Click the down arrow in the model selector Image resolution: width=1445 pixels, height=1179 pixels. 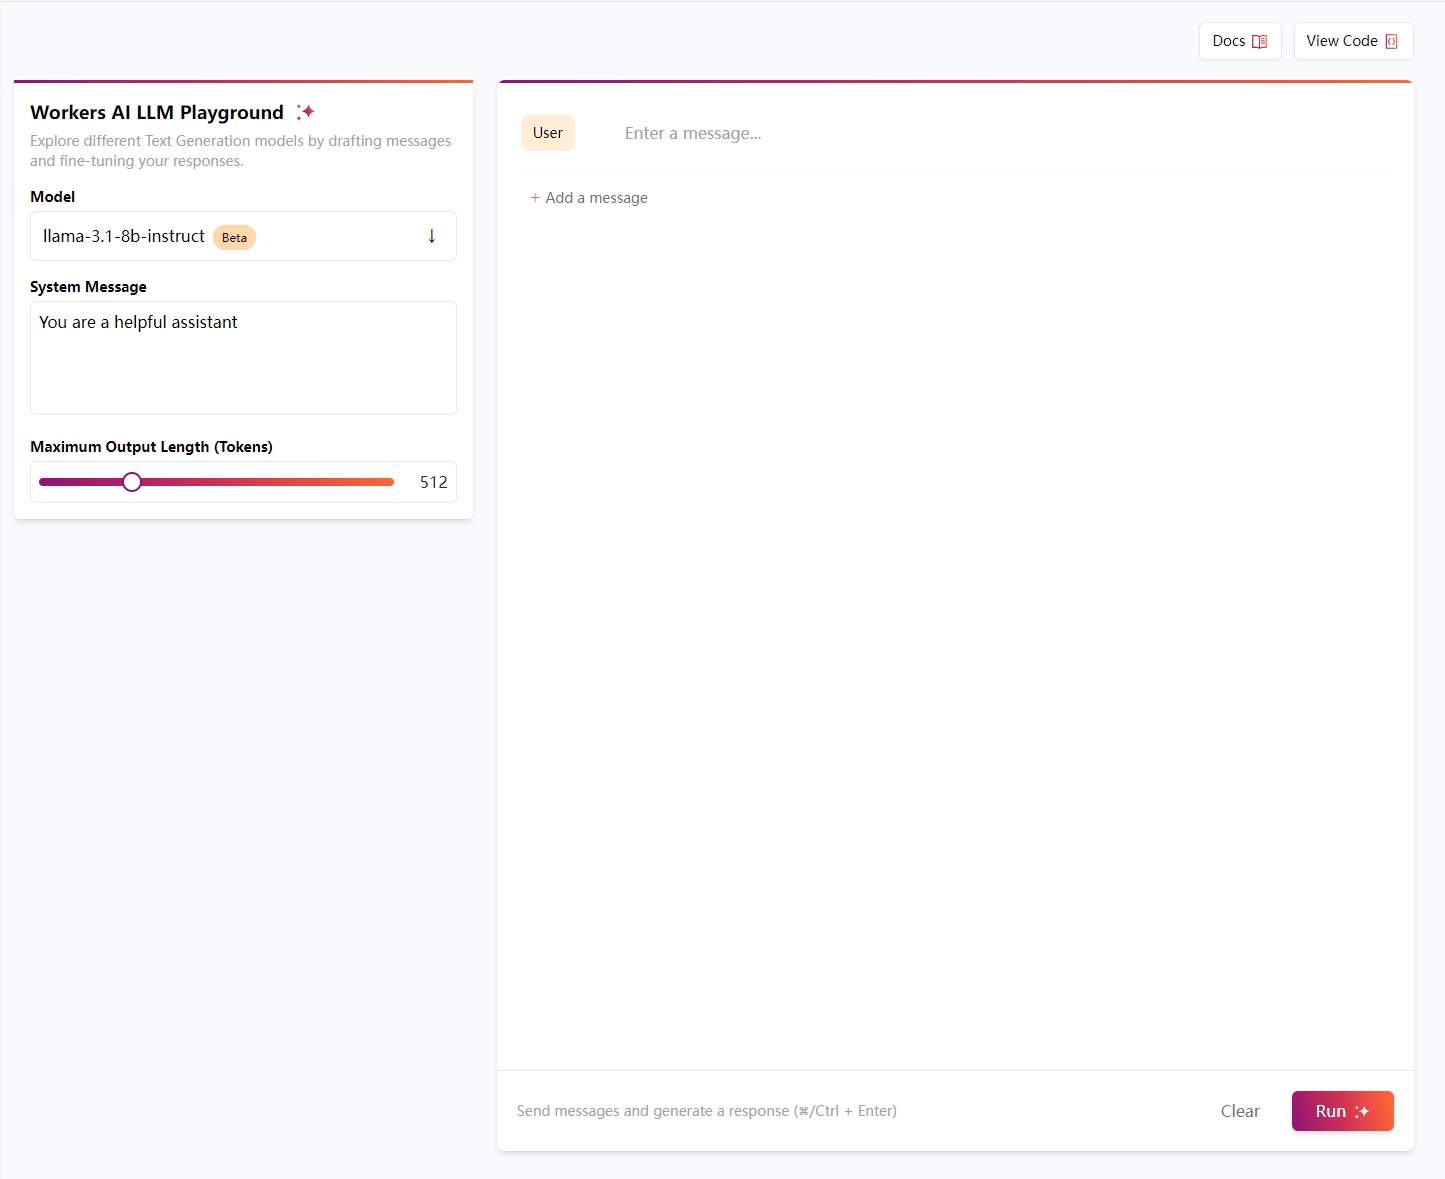point(432,236)
